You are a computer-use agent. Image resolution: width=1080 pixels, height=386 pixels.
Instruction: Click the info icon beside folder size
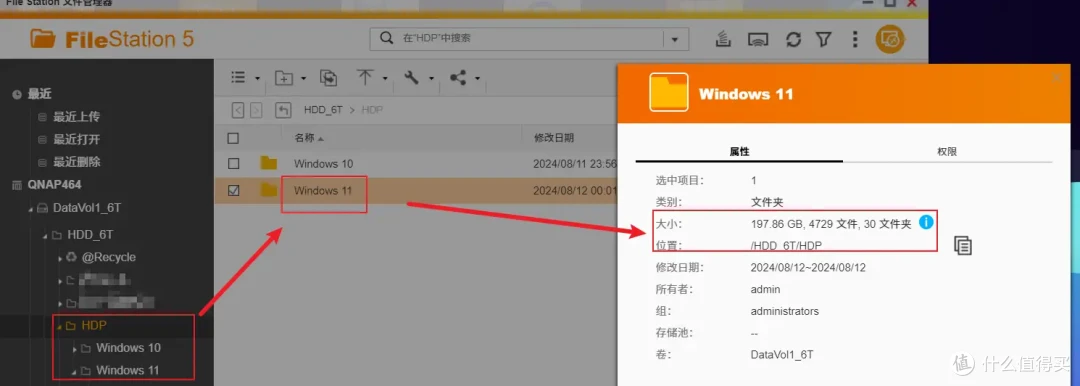pos(926,222)
